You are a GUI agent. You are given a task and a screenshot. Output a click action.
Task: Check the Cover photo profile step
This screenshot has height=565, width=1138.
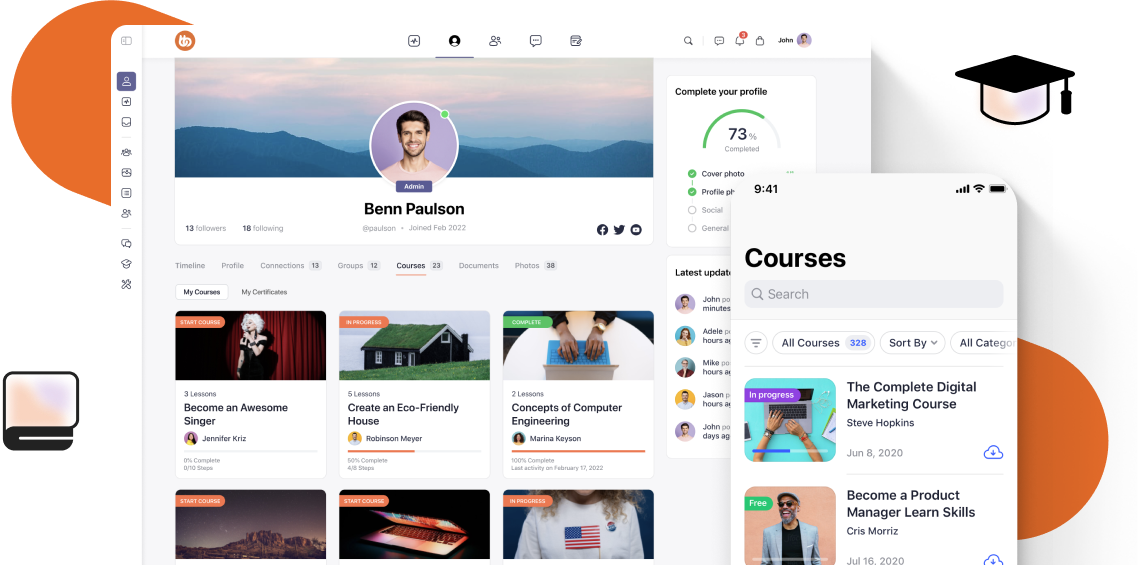[692, 174]
